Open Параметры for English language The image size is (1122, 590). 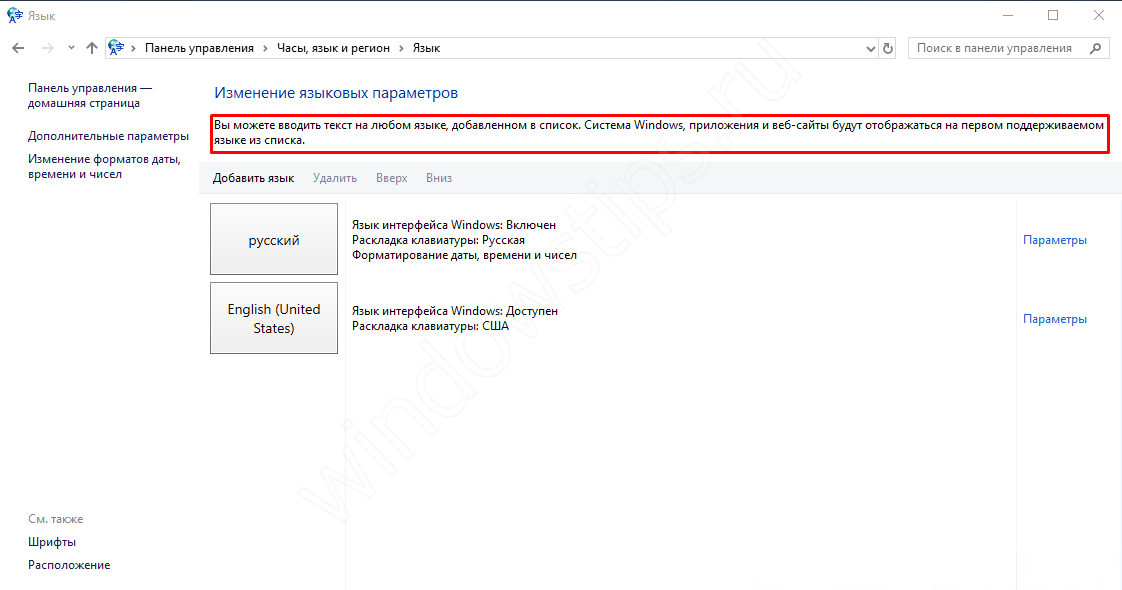pos(1054,319)
